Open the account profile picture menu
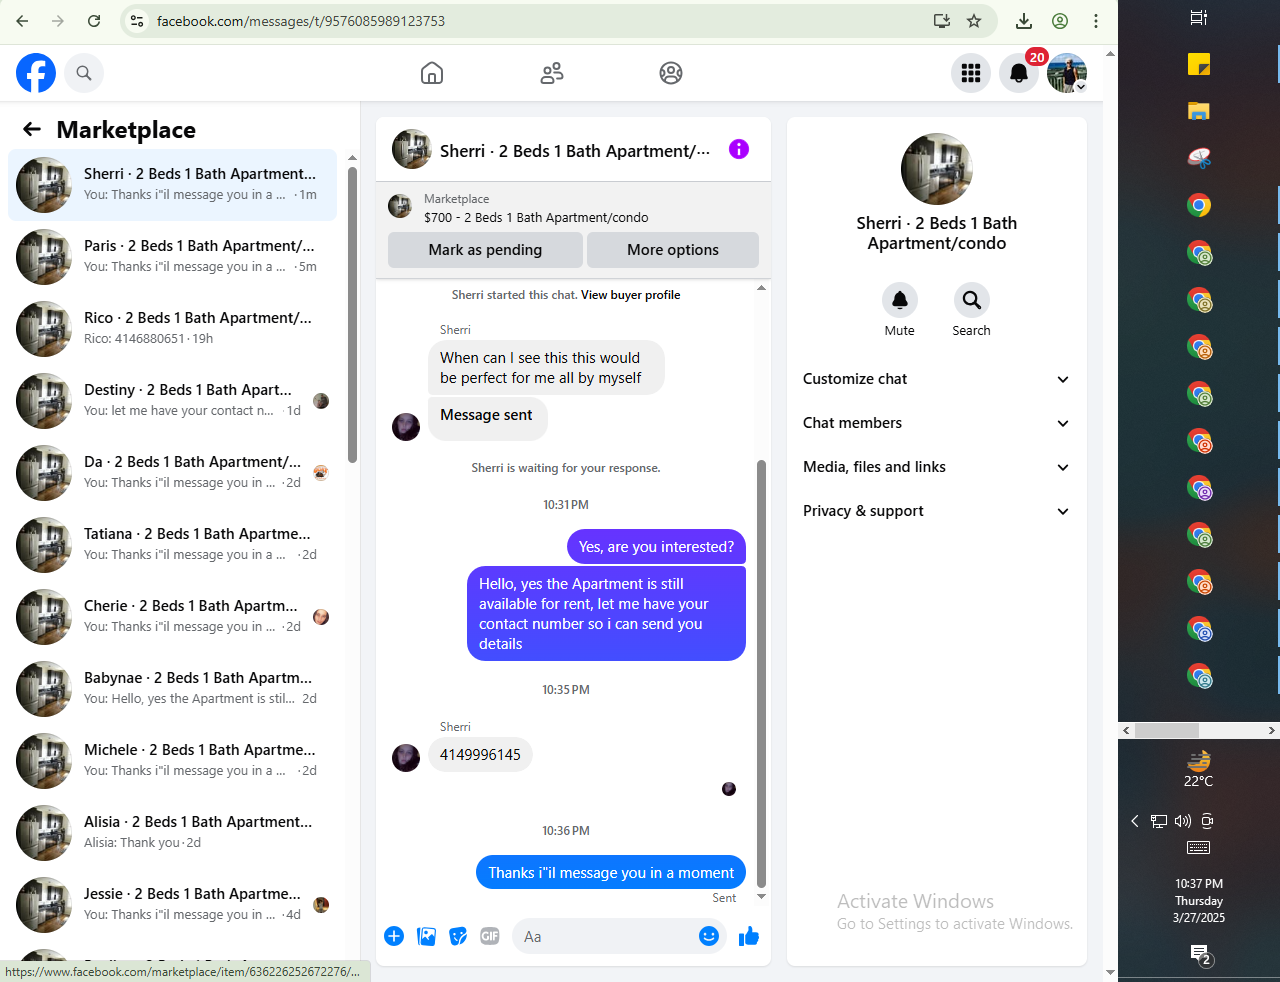 click(1067, 73)
